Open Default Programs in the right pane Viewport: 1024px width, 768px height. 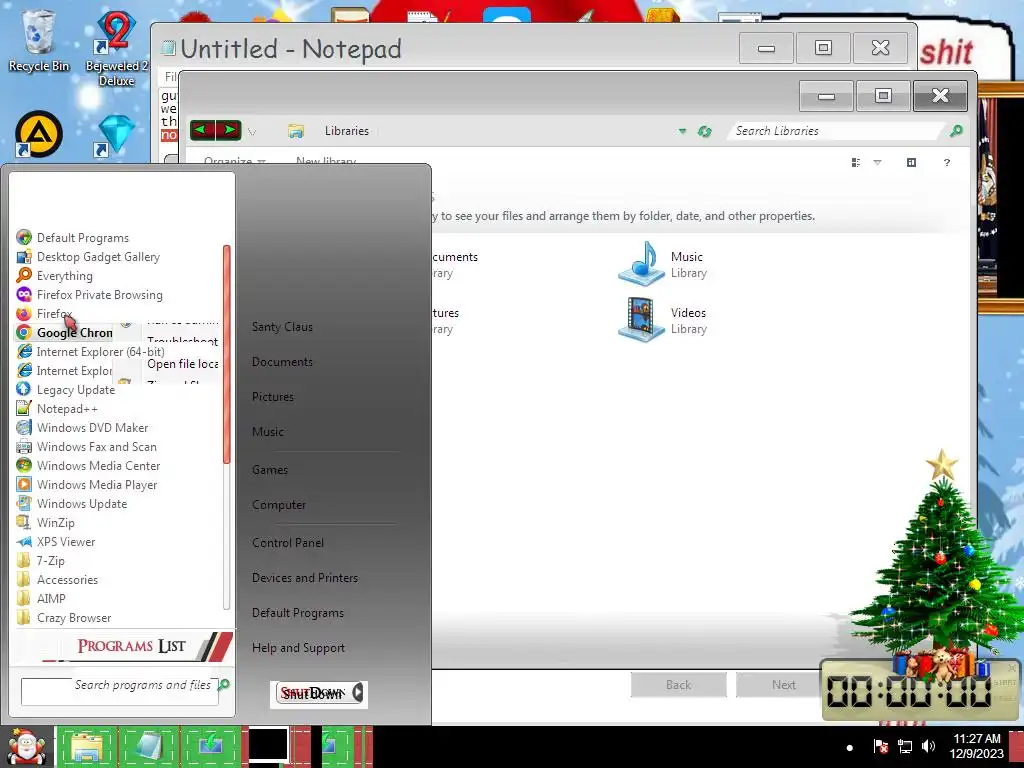point(298,613)
